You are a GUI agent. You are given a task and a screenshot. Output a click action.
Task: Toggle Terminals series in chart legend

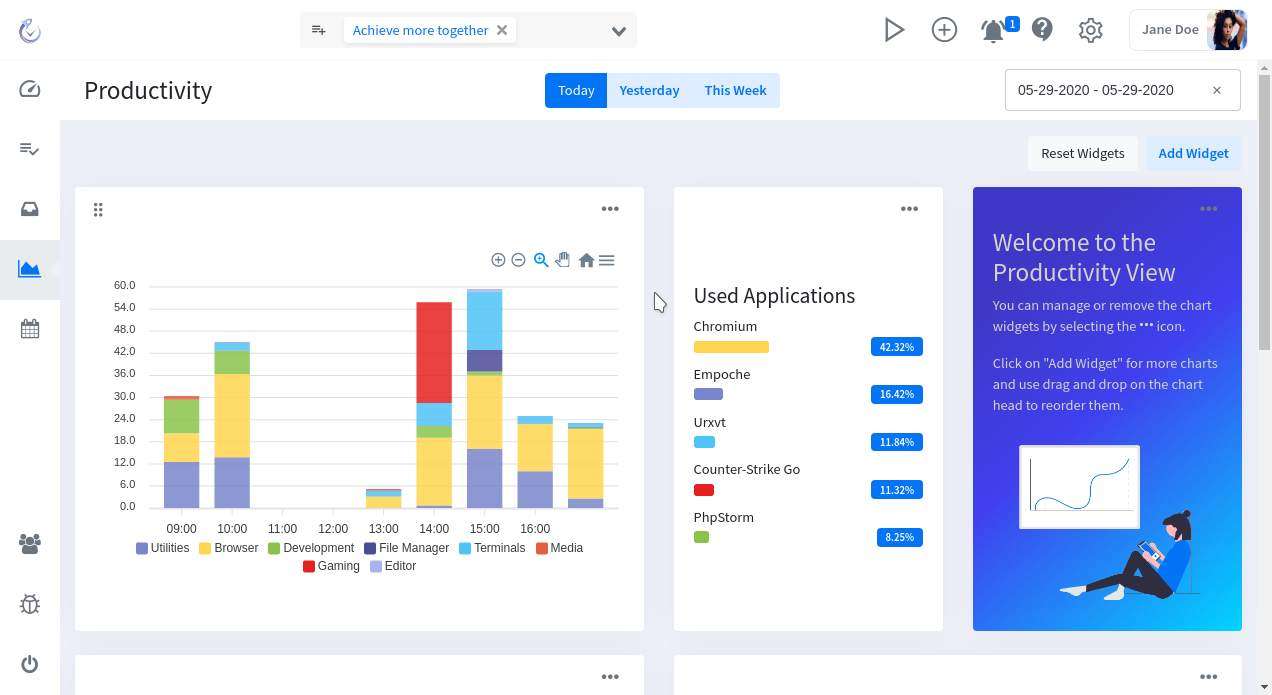point(492,548)
